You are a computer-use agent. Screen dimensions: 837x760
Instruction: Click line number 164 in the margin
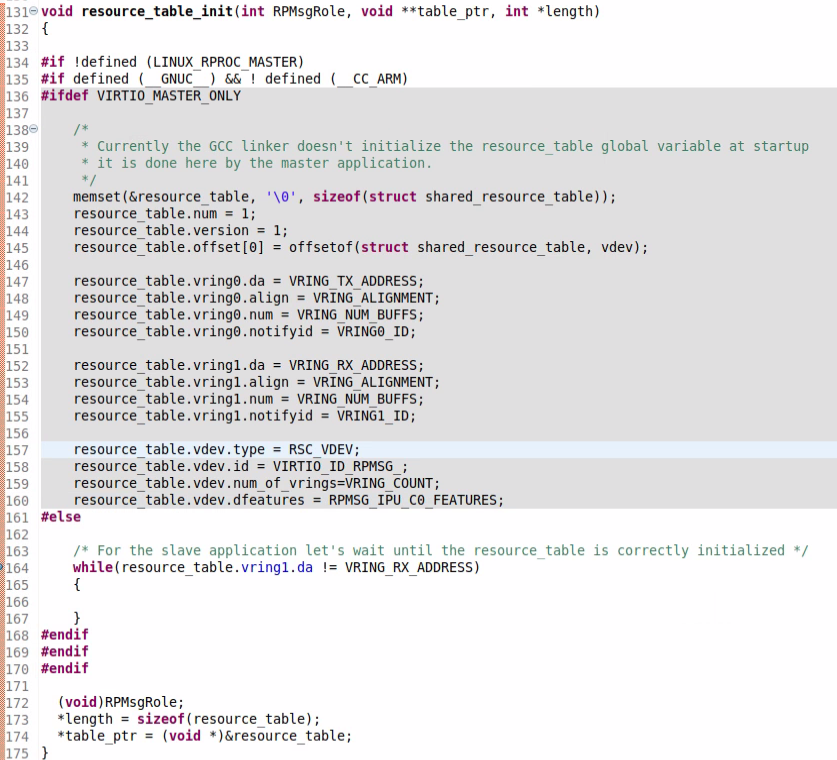[16, 567]
